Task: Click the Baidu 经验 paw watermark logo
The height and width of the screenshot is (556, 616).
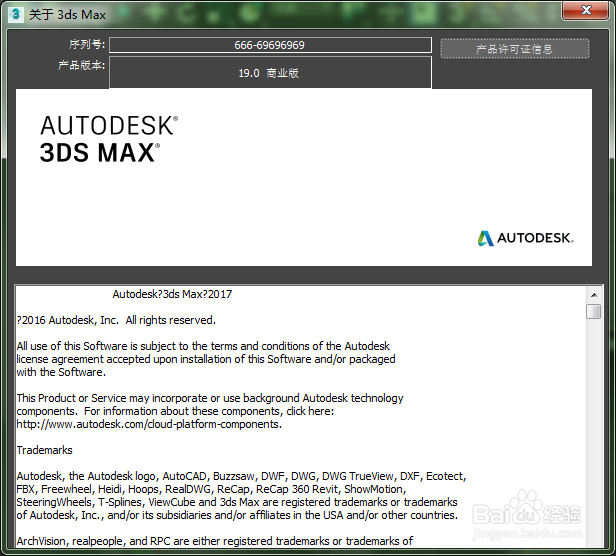Action: tap(526, 510)
